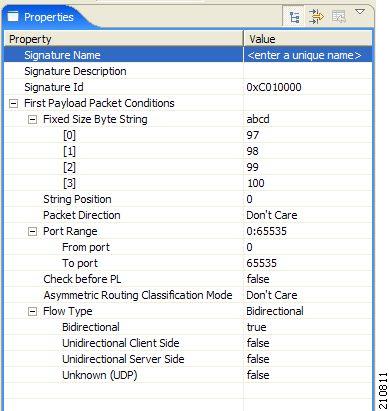Click the value 99
389x411 pixels.
click(x=253, y=167)
